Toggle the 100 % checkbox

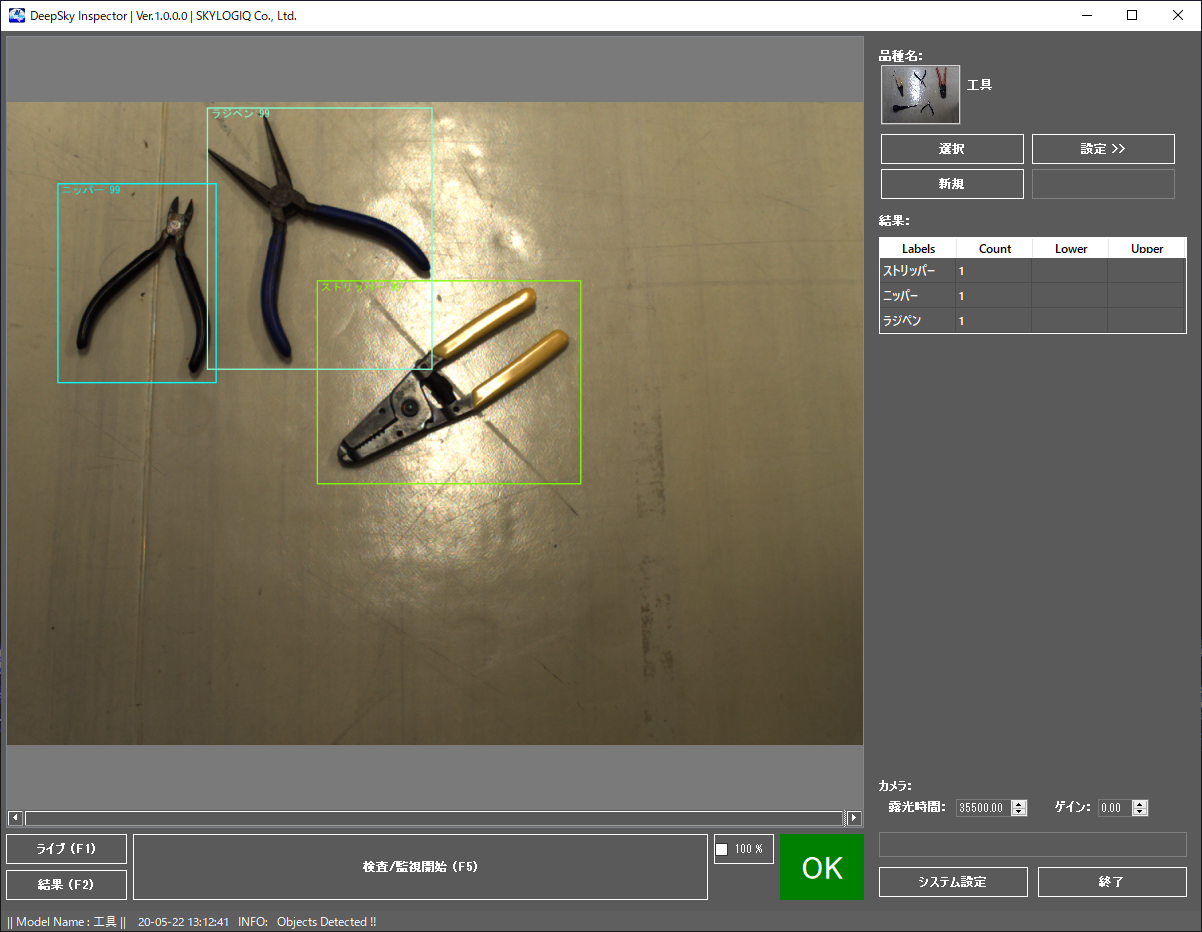(722, 849)
